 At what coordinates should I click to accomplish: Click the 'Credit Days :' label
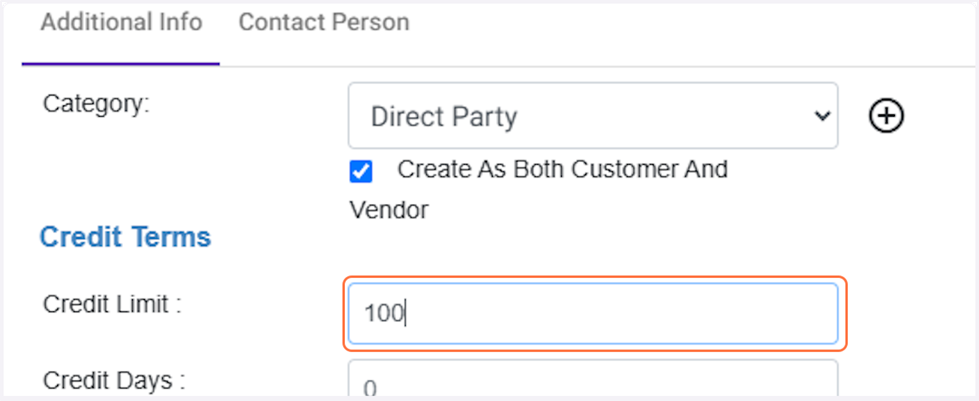click(x=114, y=381)
